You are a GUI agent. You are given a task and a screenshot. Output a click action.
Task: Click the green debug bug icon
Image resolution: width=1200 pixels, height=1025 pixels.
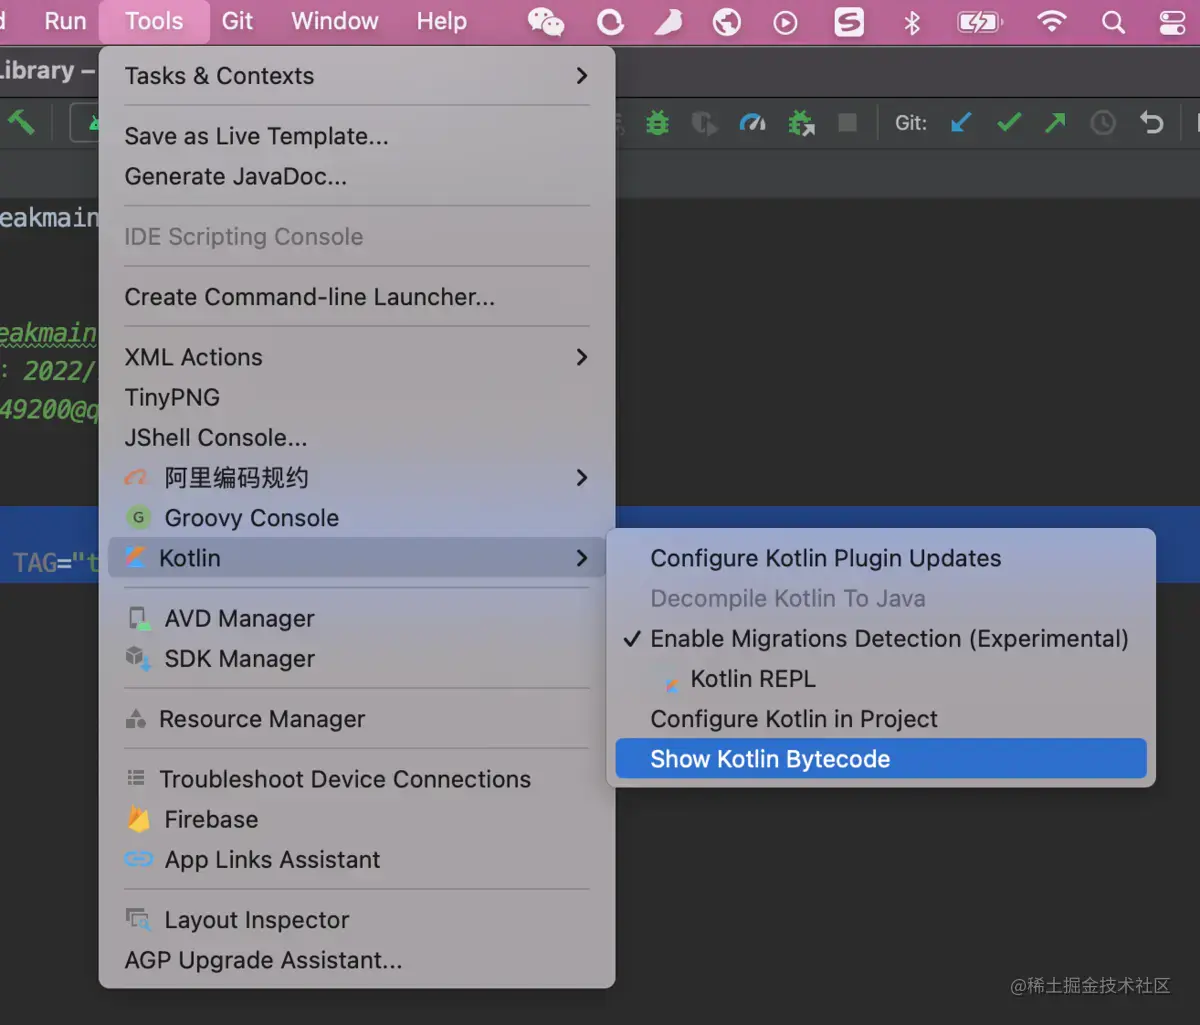[657, 123]
